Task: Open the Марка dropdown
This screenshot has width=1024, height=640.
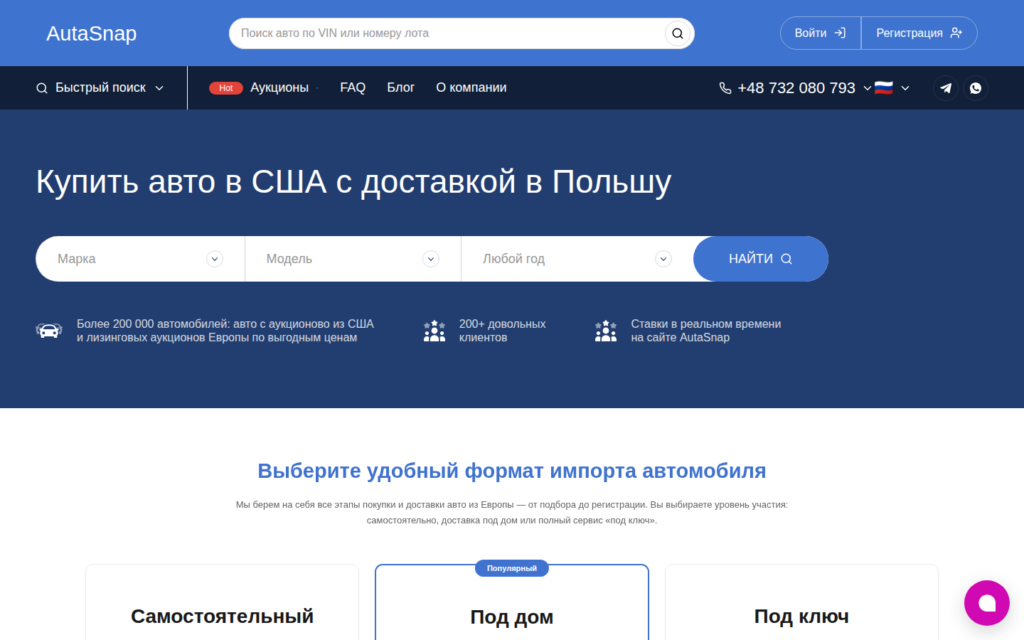Action: tap(140, 259)
